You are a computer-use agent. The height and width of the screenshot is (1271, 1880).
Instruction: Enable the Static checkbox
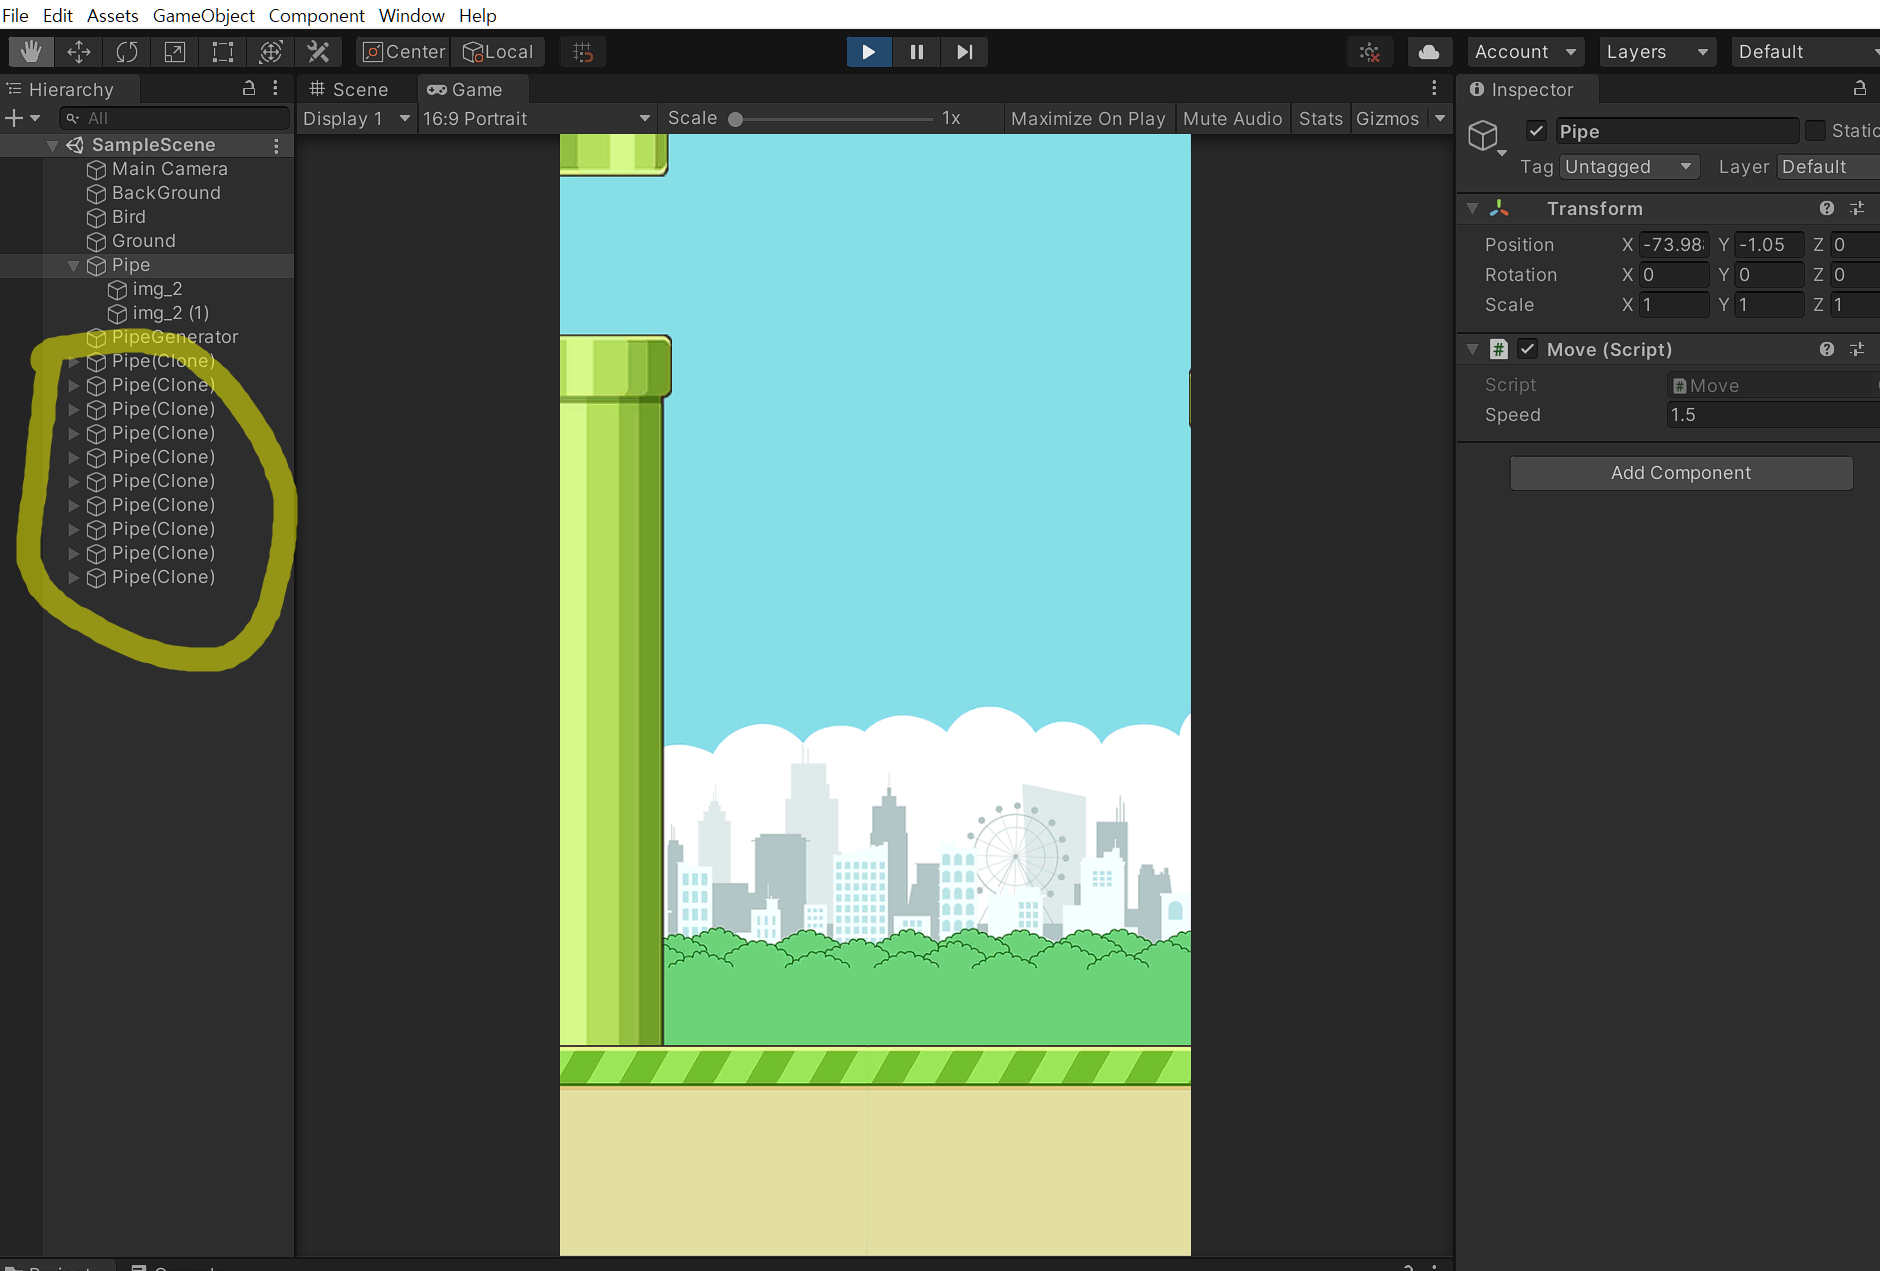pyautogui.click(x=1815, y=131)
